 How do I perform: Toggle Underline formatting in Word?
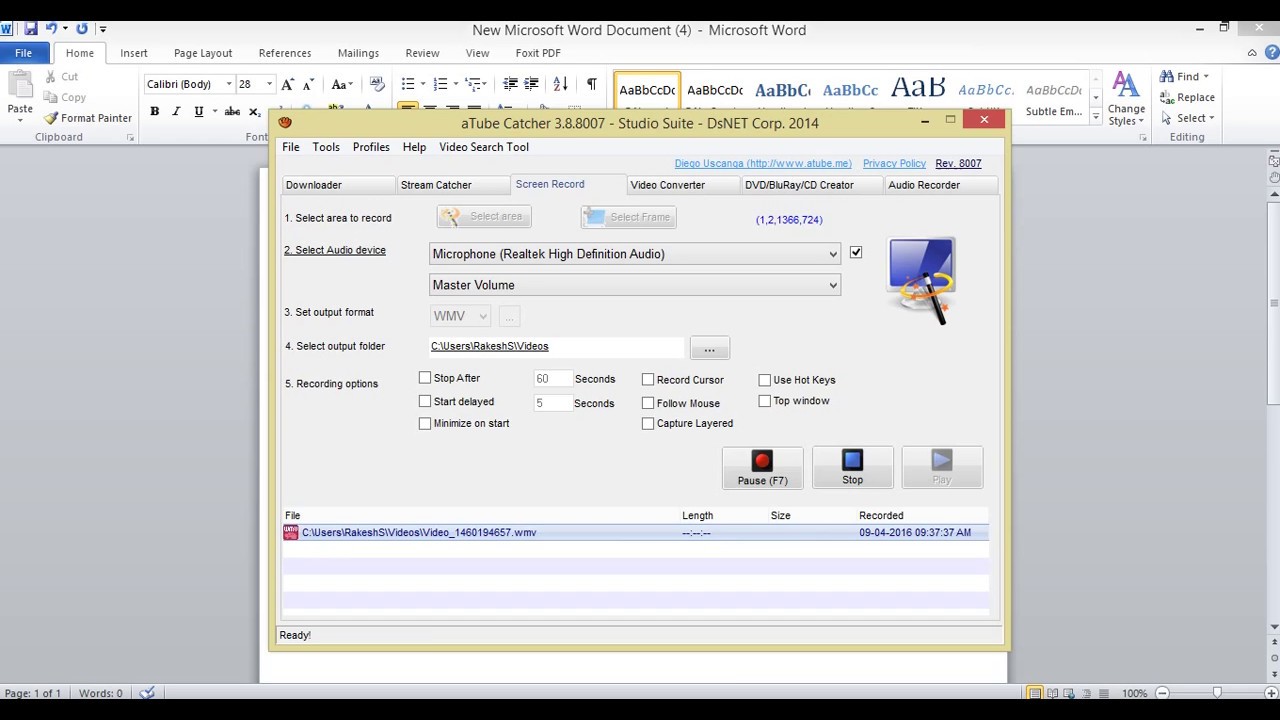click(x=198, y=112)
